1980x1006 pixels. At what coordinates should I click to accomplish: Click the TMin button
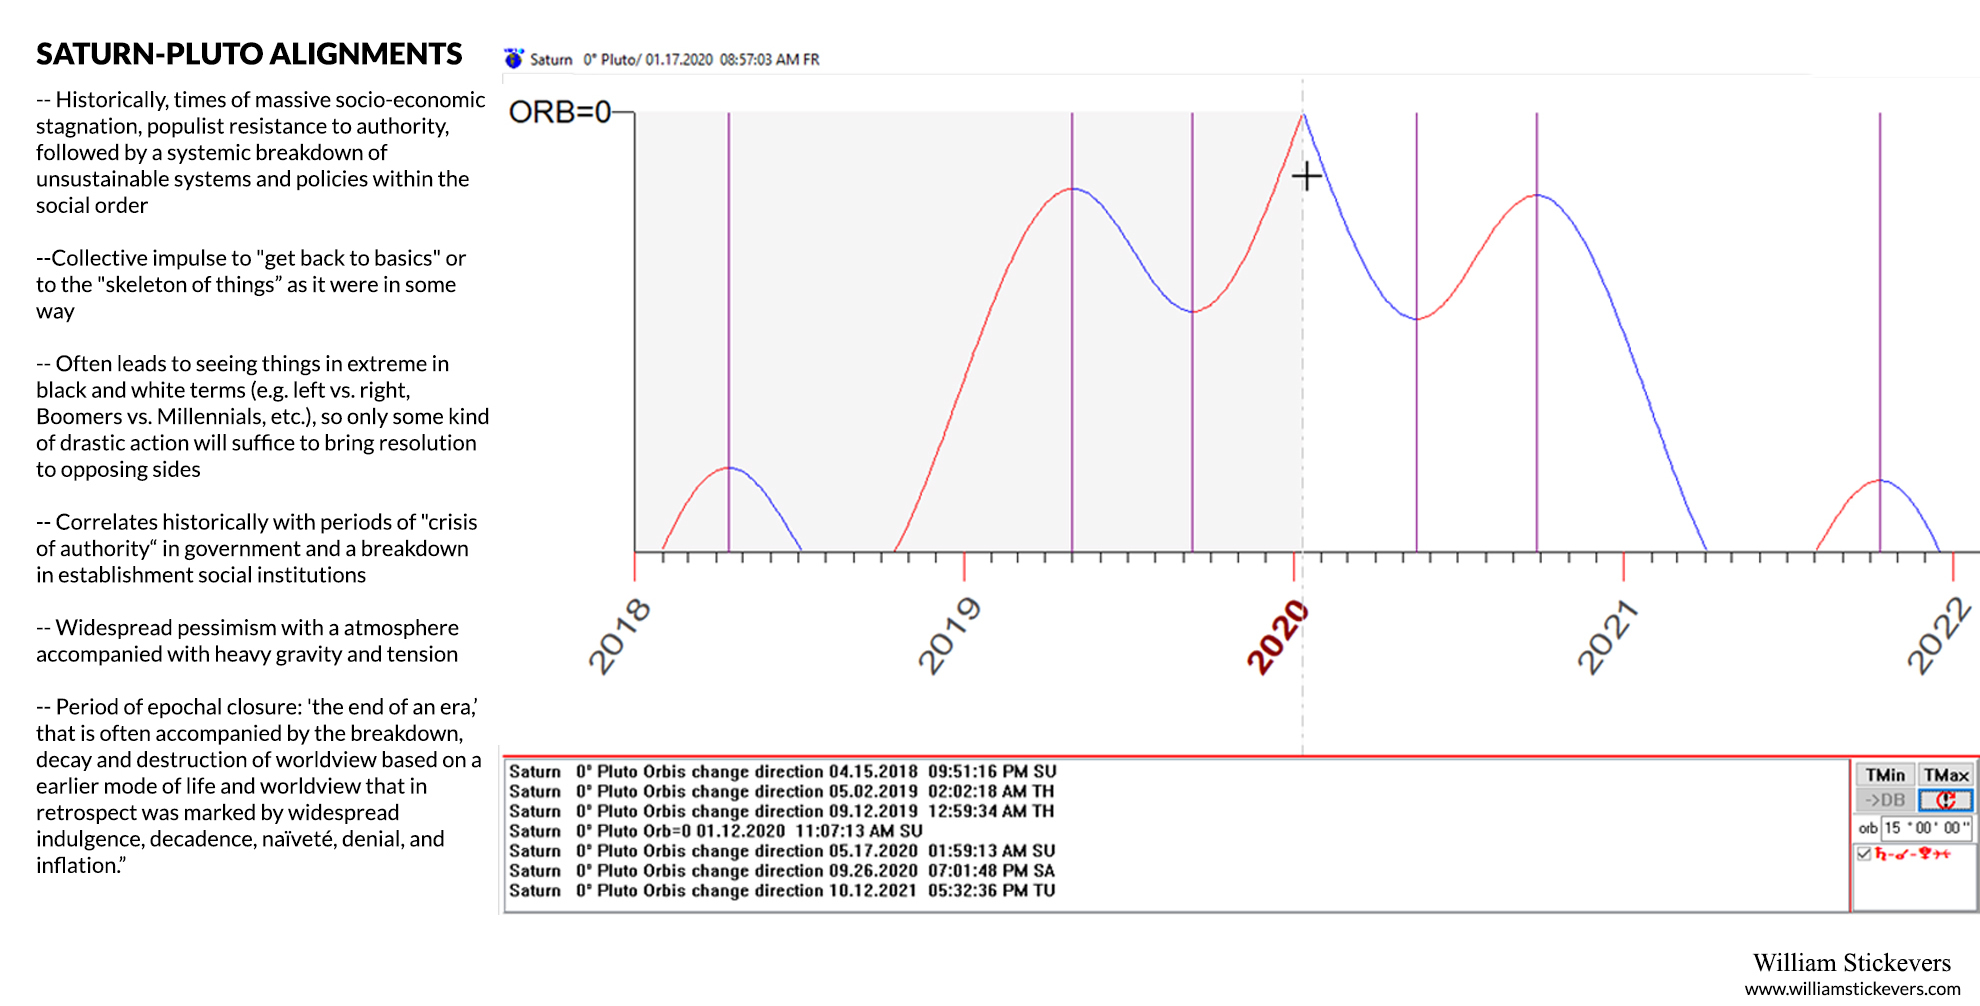click(x=1885, y=775)
